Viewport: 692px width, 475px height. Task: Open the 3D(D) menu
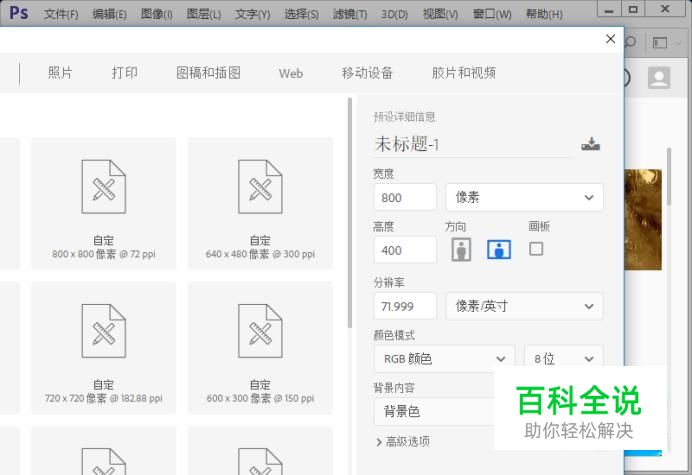pyautogui.click(x=395, y=14)
